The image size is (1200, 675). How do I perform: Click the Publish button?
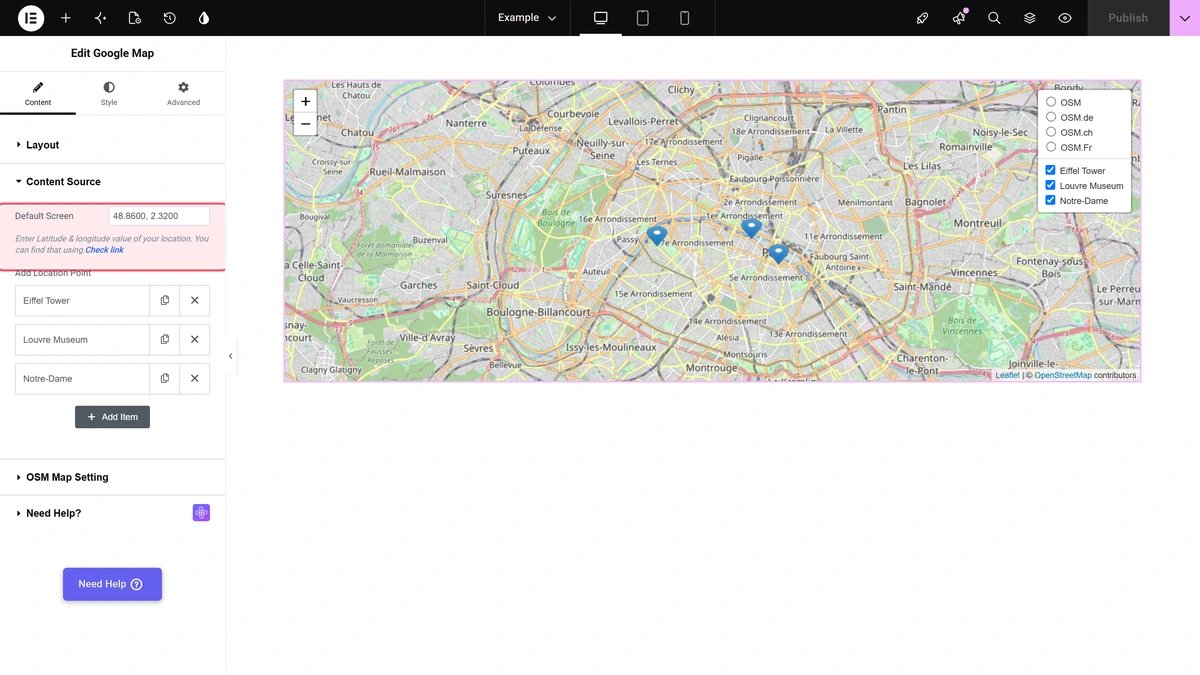click(1128, 18)
